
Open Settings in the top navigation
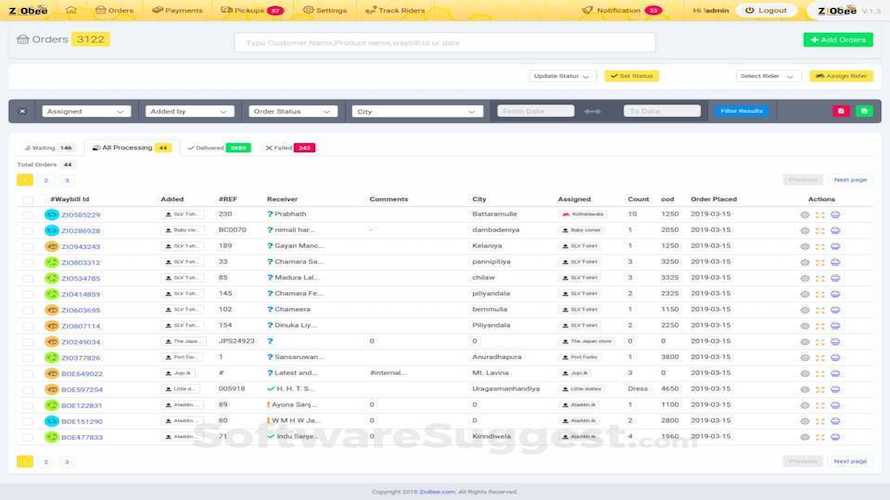pyautogui.click(x=325, y=10)
